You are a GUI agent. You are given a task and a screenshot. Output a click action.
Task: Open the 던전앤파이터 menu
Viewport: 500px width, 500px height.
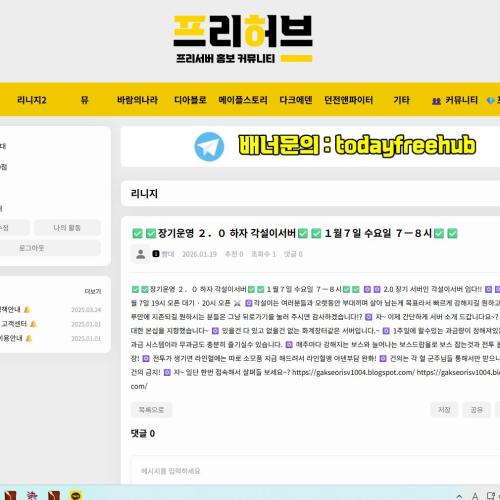point(348,100)
